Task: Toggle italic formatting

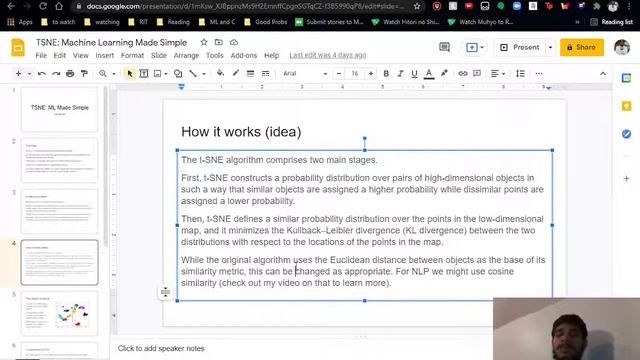Action: coord(400,73)
